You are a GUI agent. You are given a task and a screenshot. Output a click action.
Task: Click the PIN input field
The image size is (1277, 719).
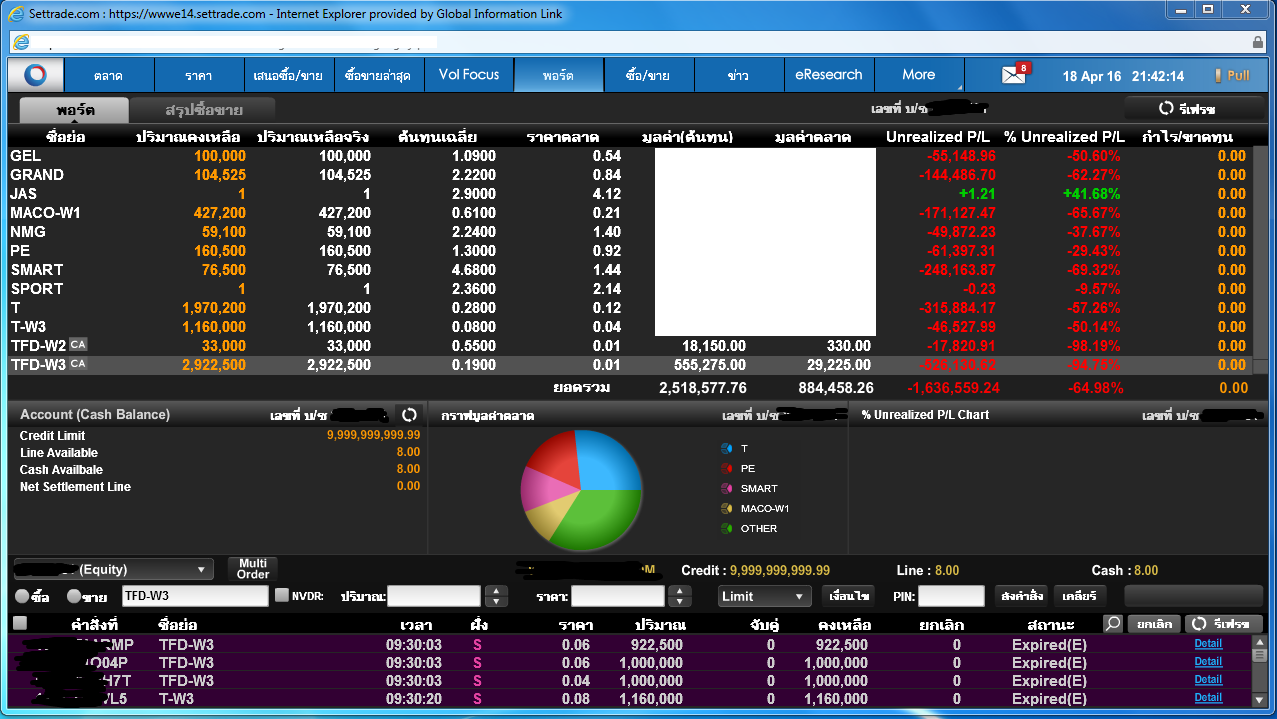click(x=951, y=596)
